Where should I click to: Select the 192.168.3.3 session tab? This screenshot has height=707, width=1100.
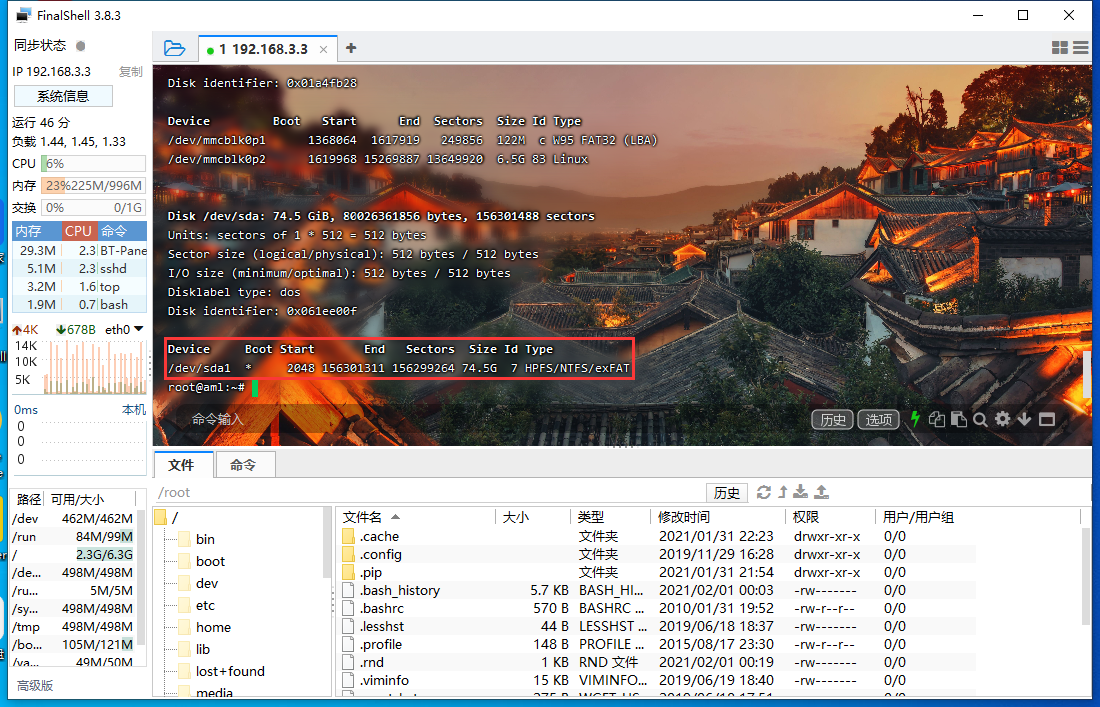coord(270,49)
